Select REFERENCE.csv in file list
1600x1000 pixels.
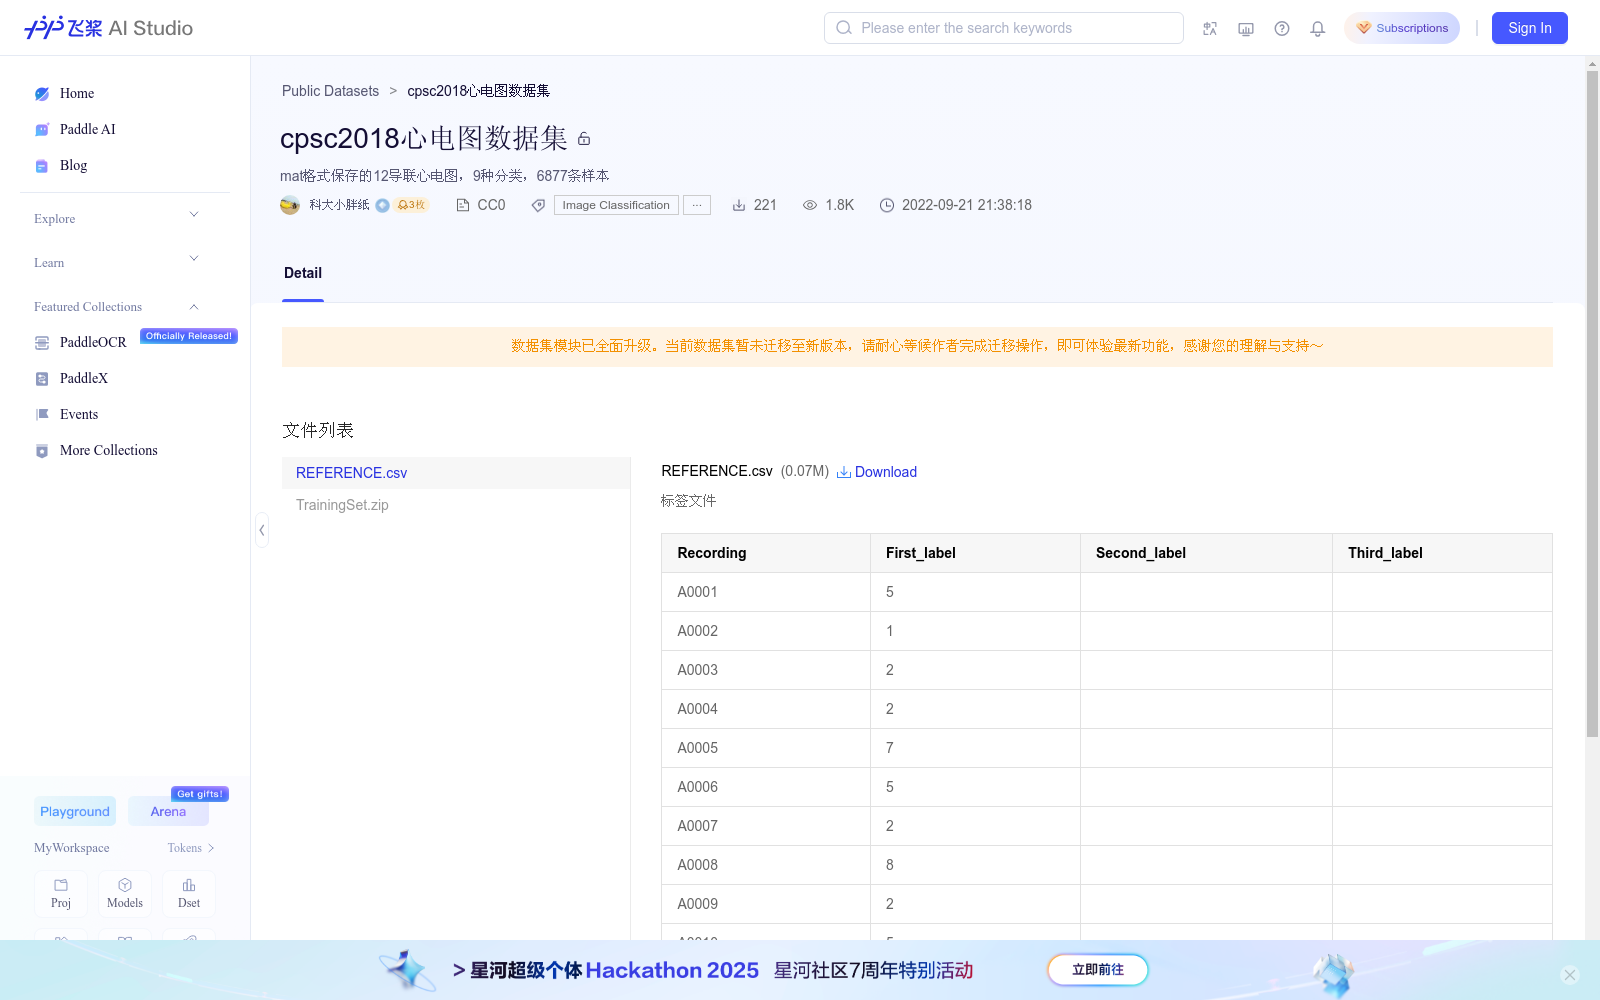[456, 473]
